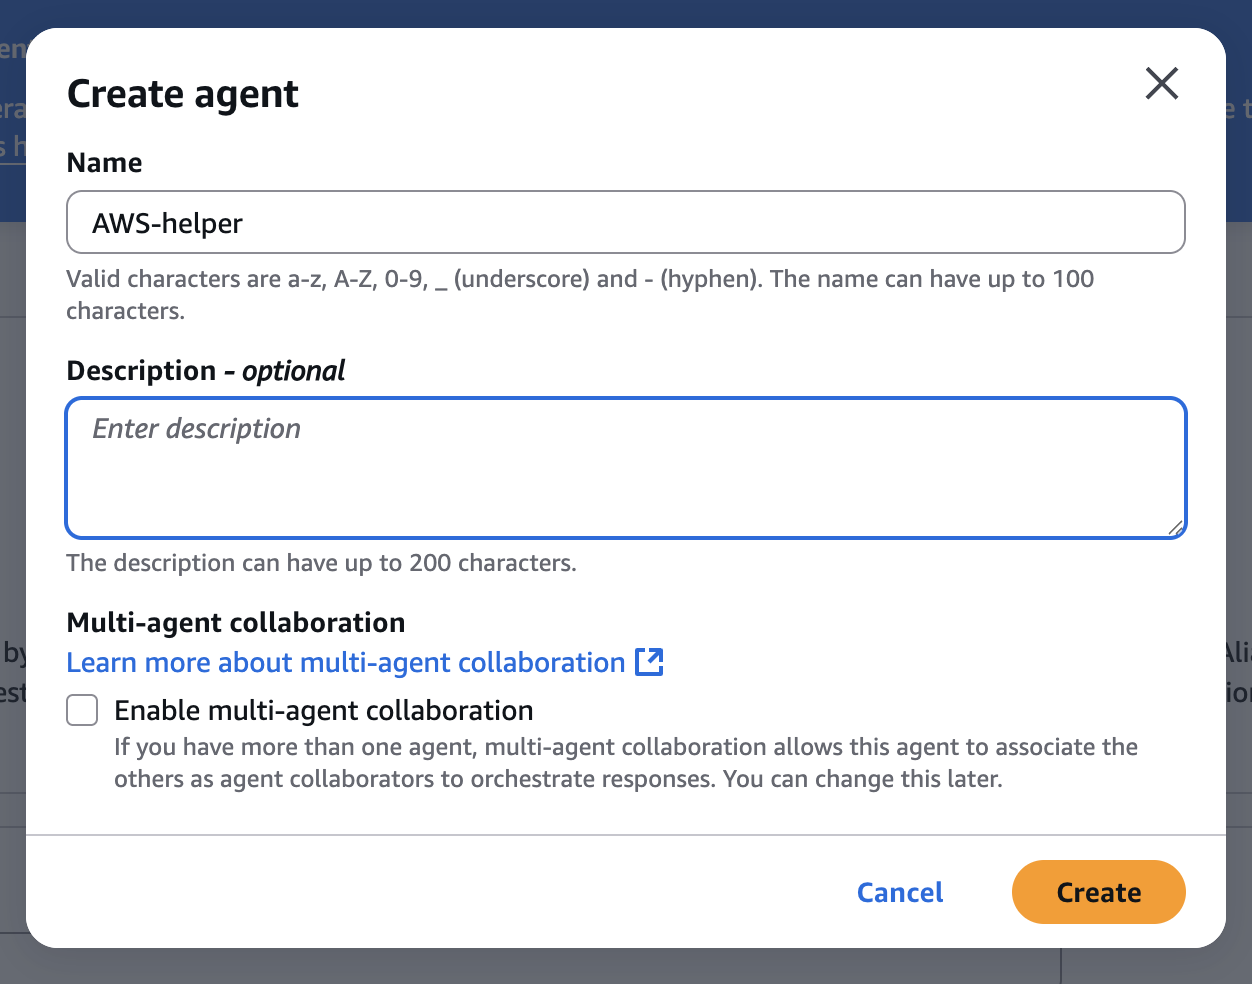This screenshot has width=1252, height=984.
Task: Click the multi-agent collaboration explanation paragraph
Action: coord(625,763)
